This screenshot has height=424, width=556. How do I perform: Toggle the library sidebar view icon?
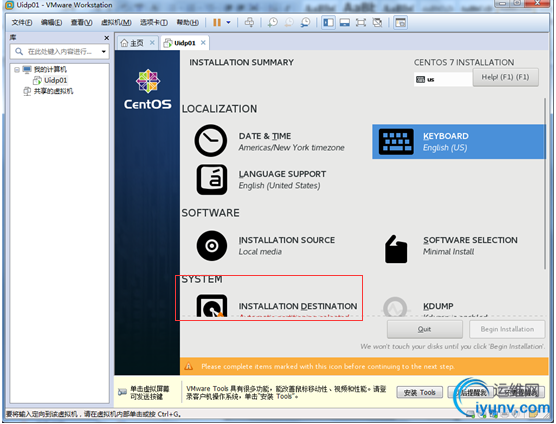click(x=328, y=23)
